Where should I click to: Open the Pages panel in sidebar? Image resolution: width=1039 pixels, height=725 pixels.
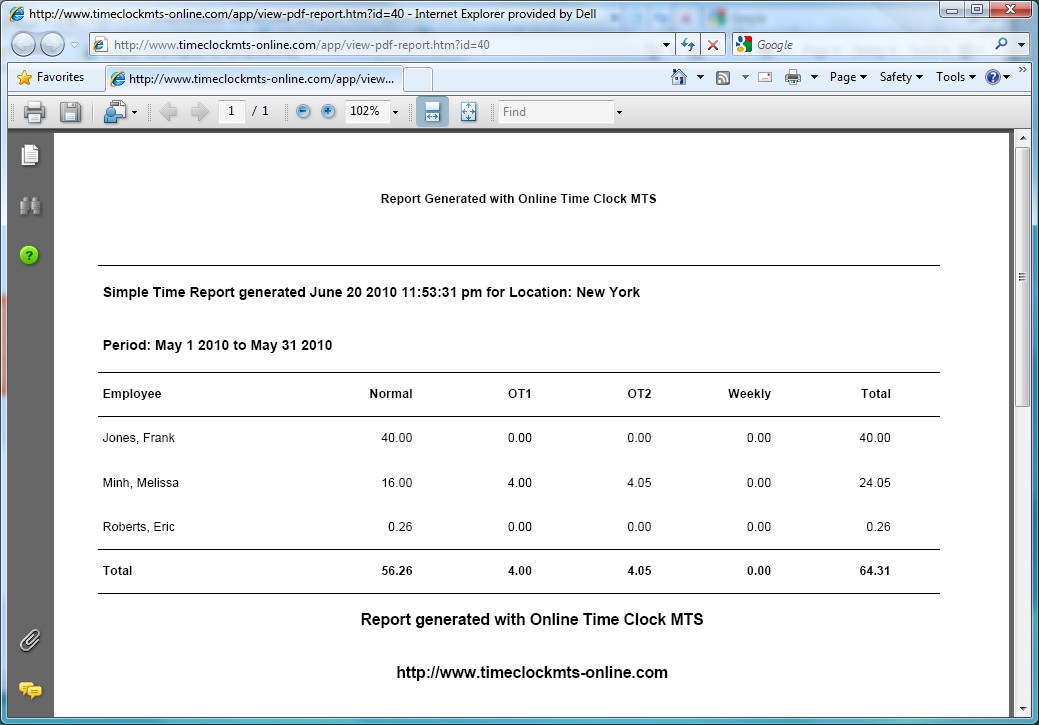pyautogui.click(x=30, y=155)
